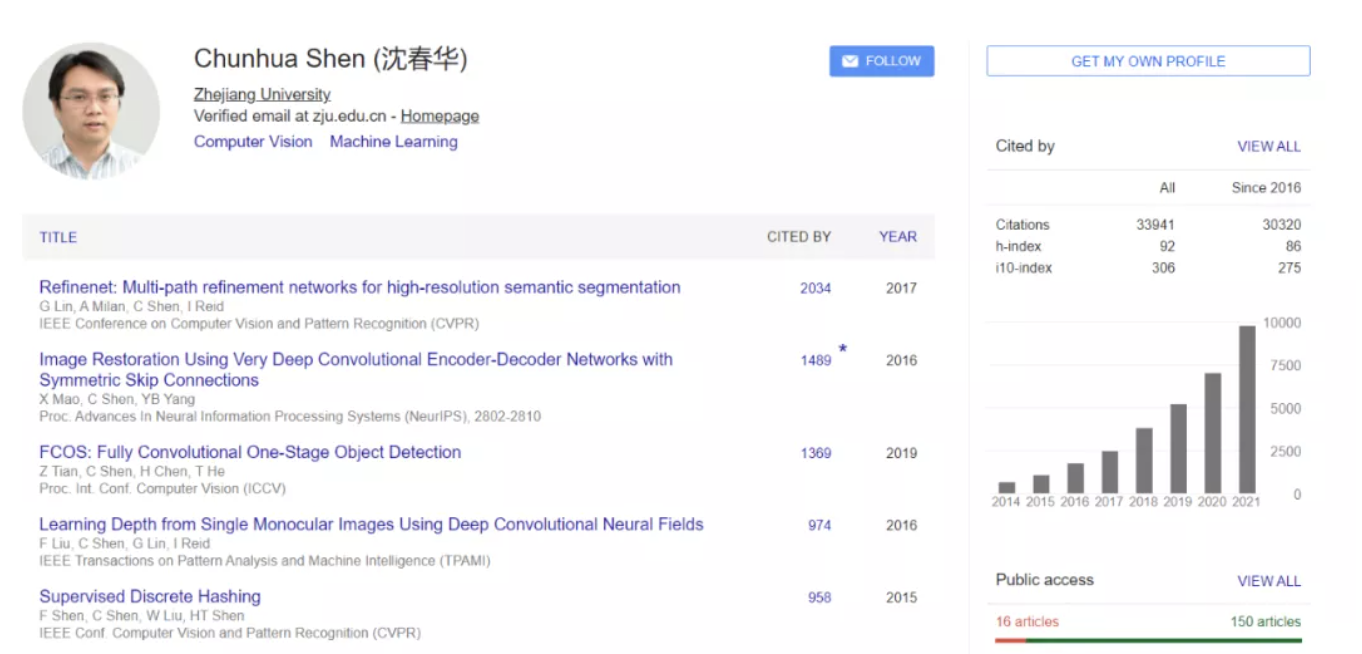
Task: Open the Refinenet multi-path refinement paper
Action: coord(359,287)
